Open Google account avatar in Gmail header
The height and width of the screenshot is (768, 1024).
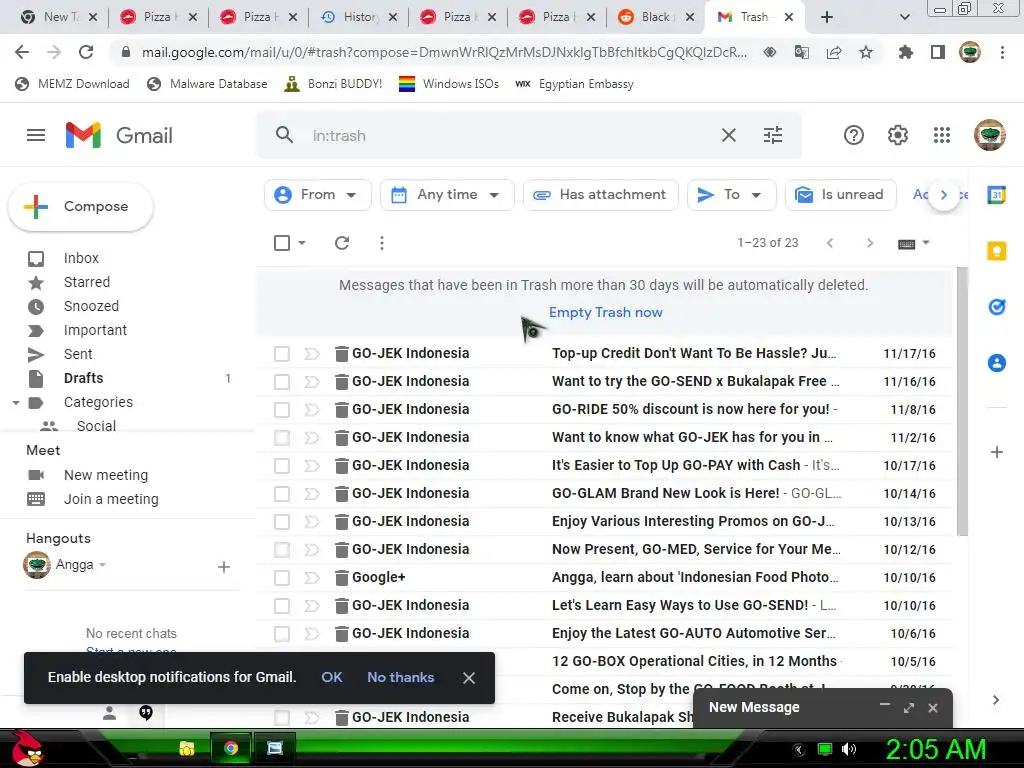[989, 135]
